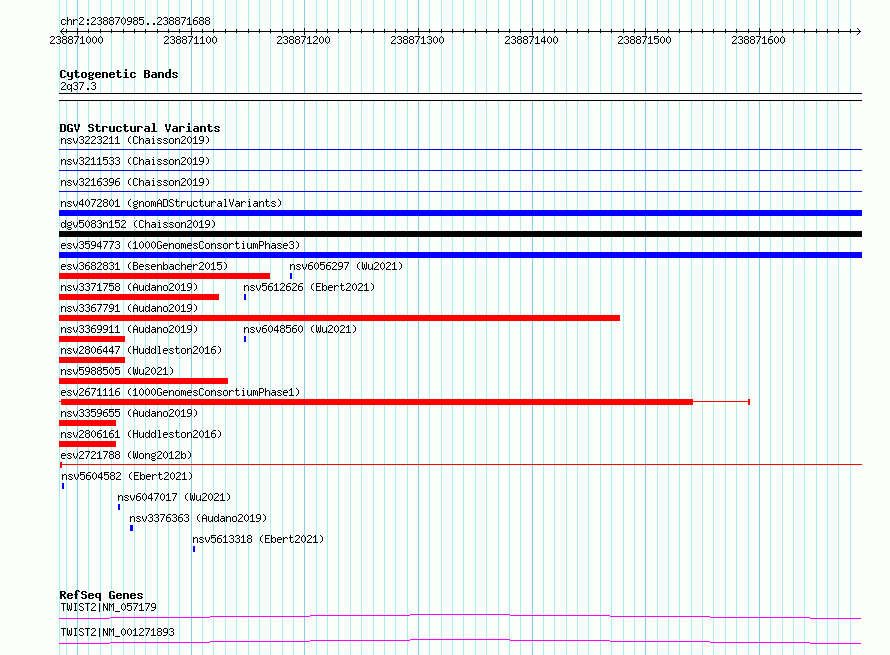The width and height of the screenshot is (890, 655).
Task: Click the blue esv3594773 variant bar
Action: tap(460, 255)
